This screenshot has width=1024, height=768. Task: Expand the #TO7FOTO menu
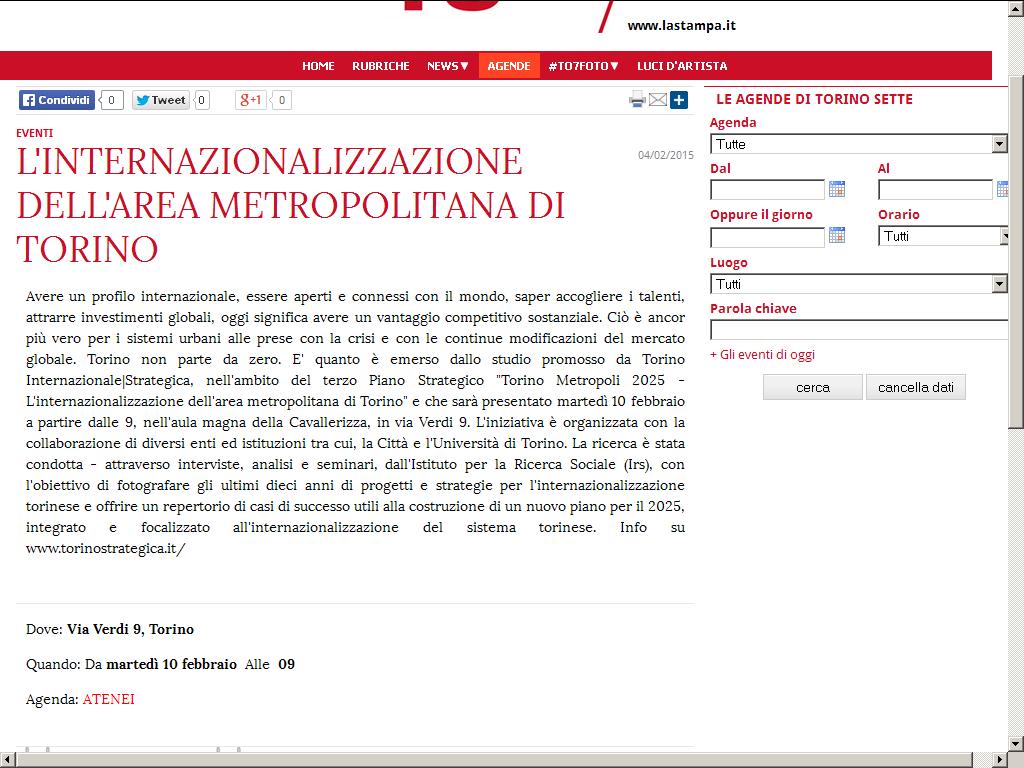tap(583, 66)
